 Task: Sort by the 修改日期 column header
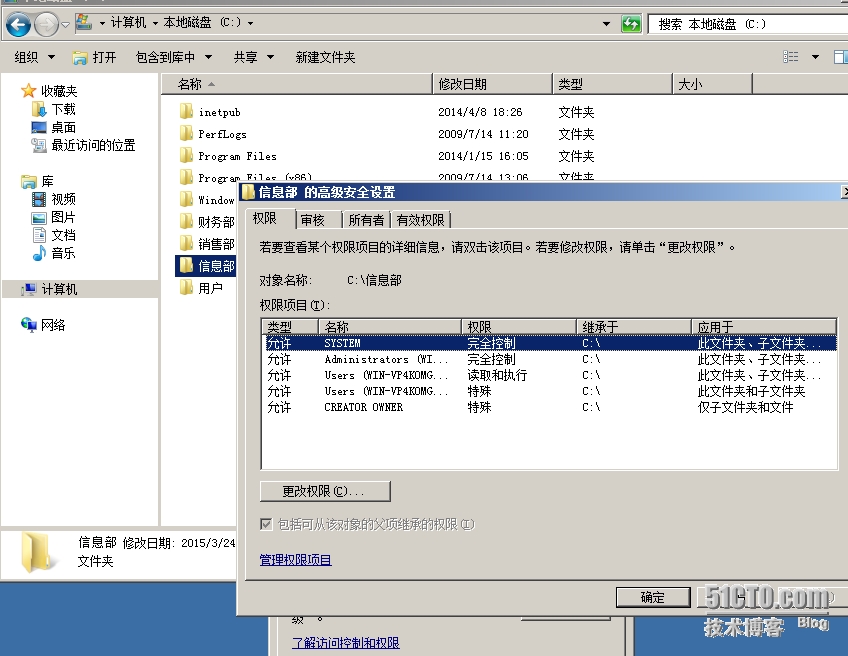[492, 84]
